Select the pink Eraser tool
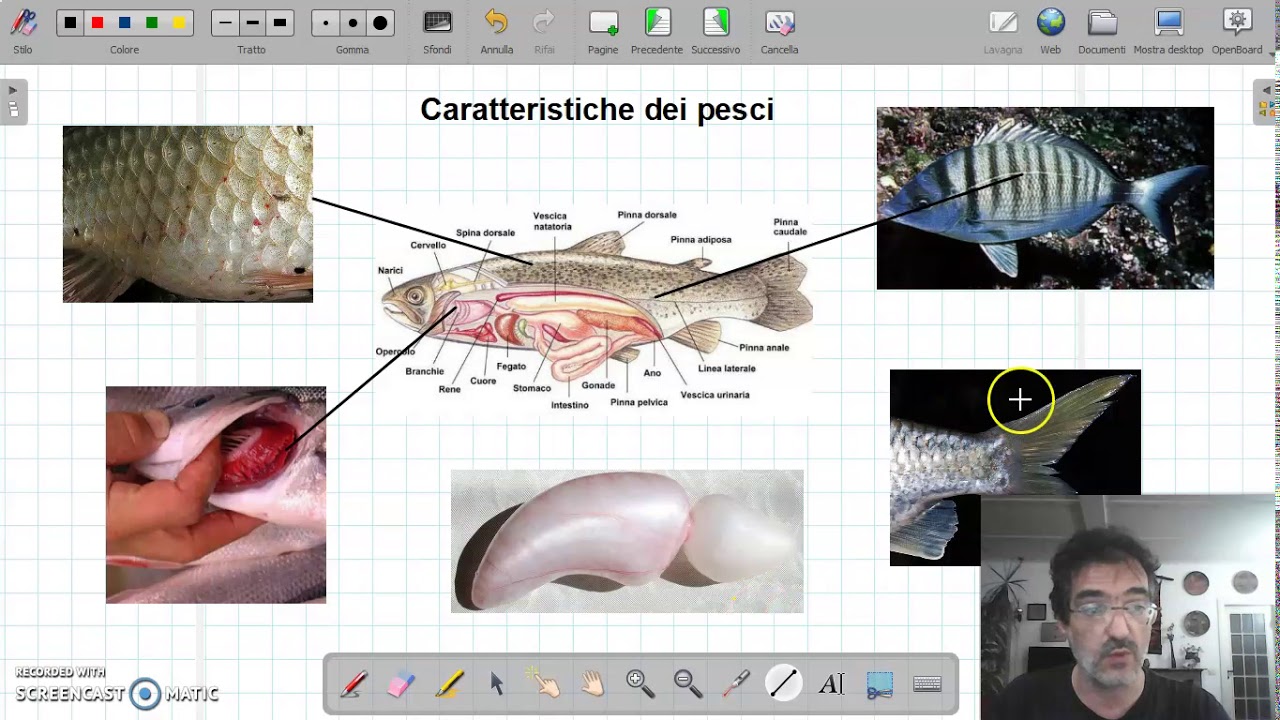The height and width of the screenshot is (720, 1280). point(400,684)
